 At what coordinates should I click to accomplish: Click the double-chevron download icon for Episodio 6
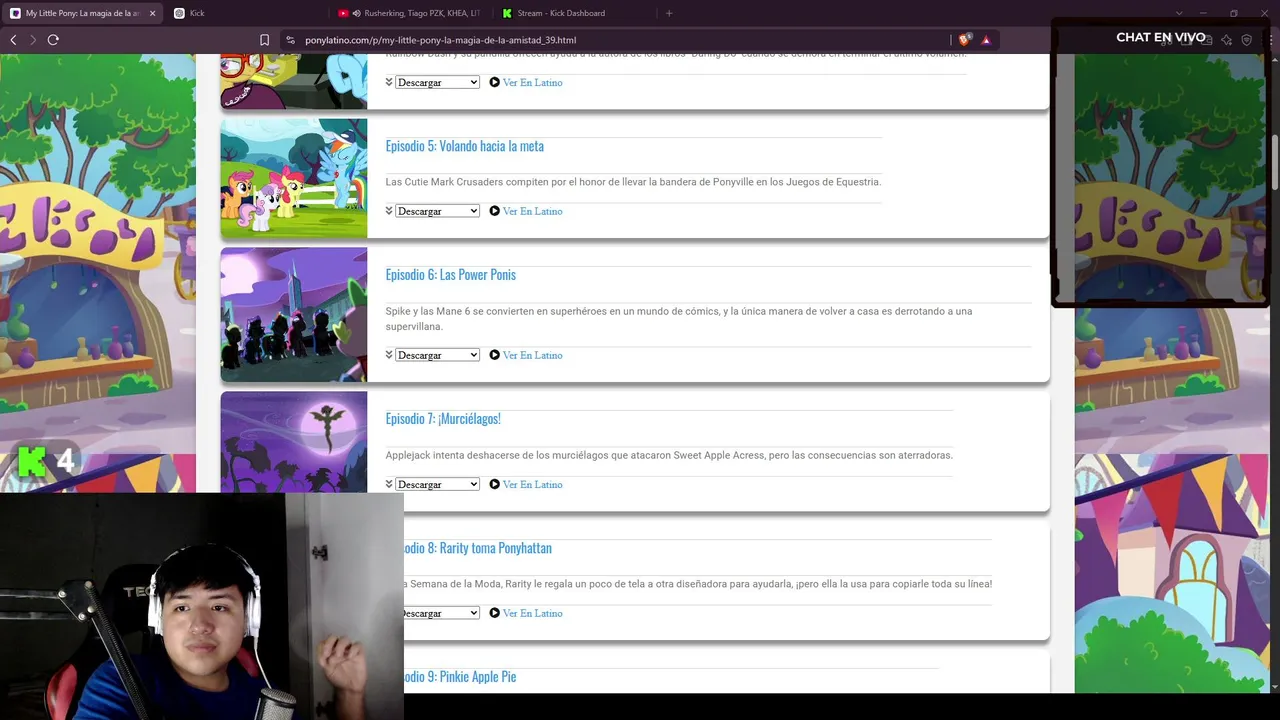[389, 355]
